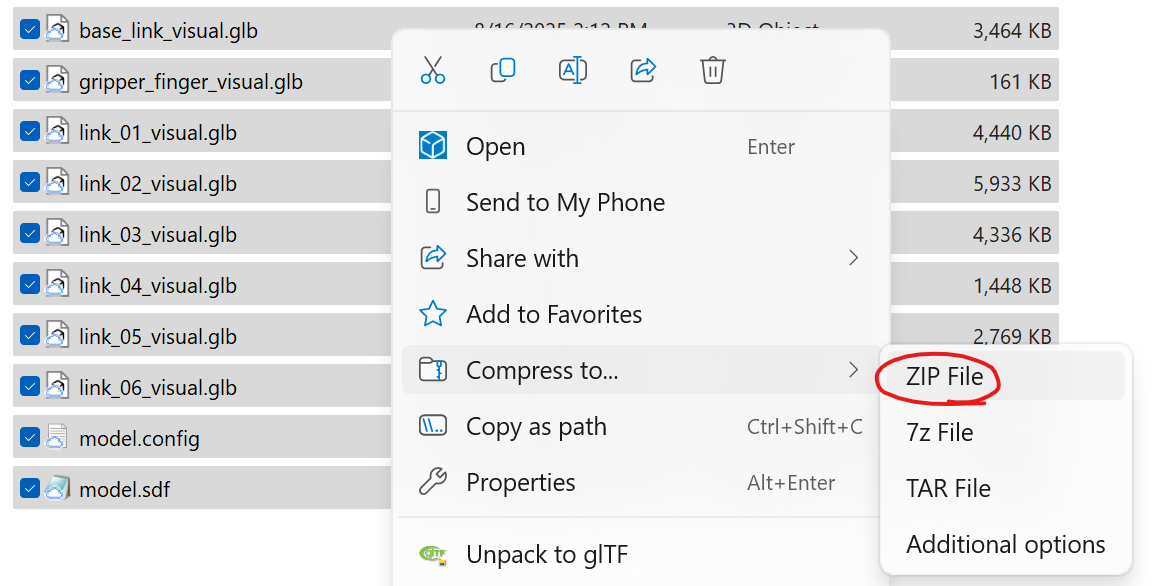The width and height of the screenshot is (1159, 586).
Task: Click the Add to Favorites star icon
Action: click(432, 314)
